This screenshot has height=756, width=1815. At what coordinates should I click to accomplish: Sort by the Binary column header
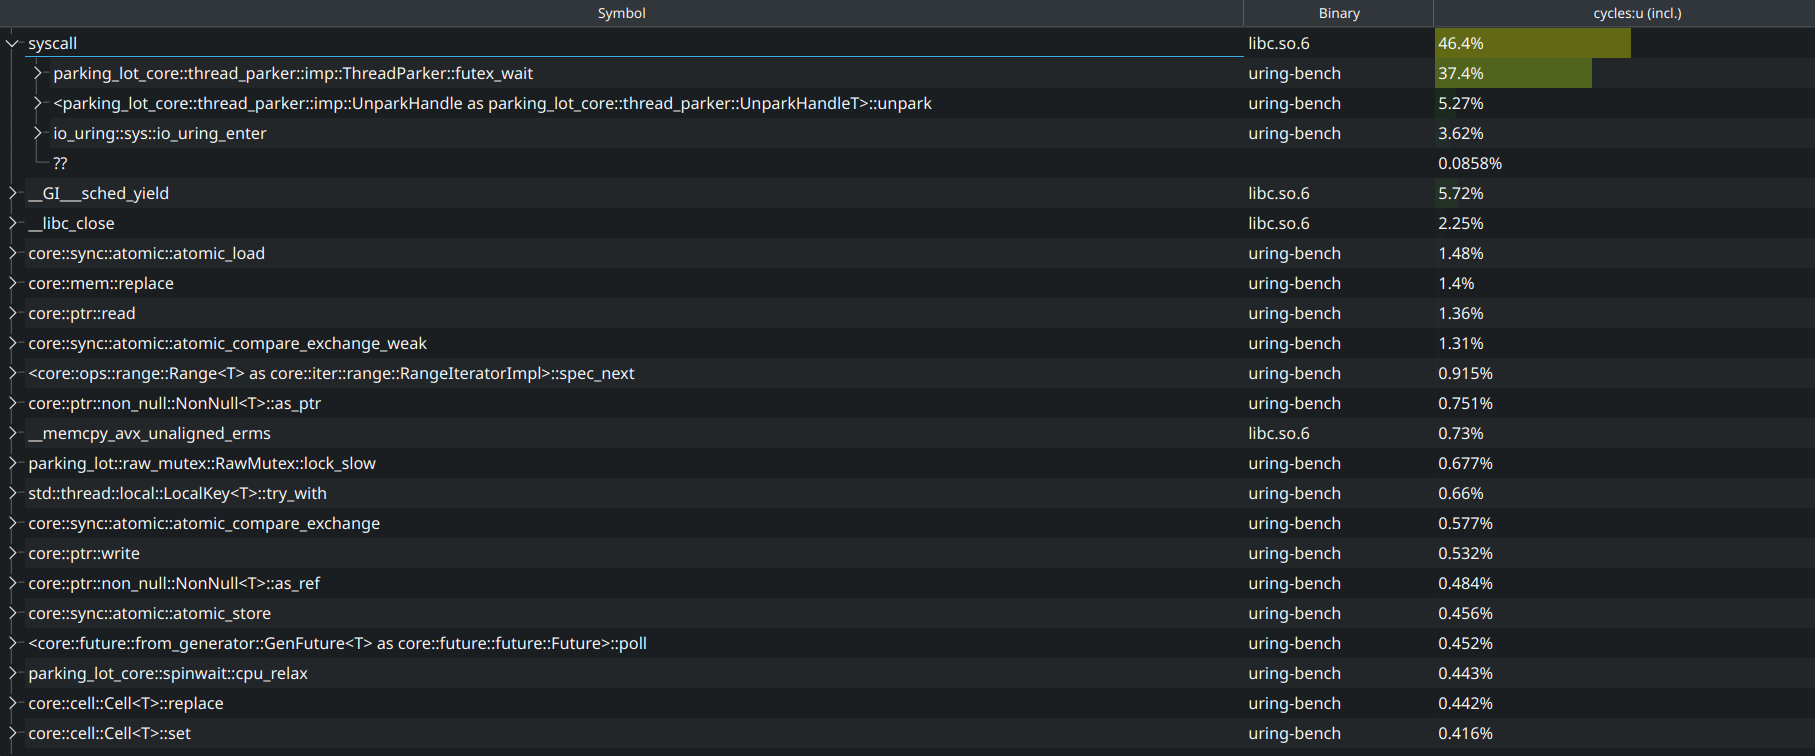pos(1339,13)
